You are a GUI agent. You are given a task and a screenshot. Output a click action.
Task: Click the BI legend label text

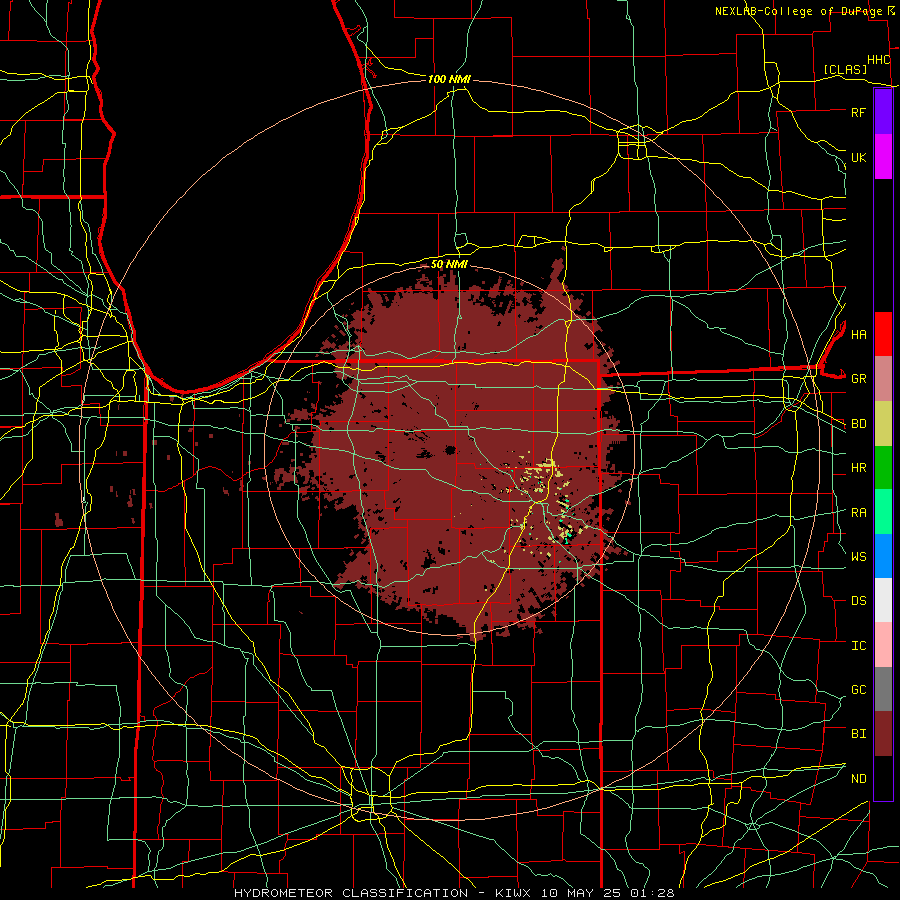858,734
